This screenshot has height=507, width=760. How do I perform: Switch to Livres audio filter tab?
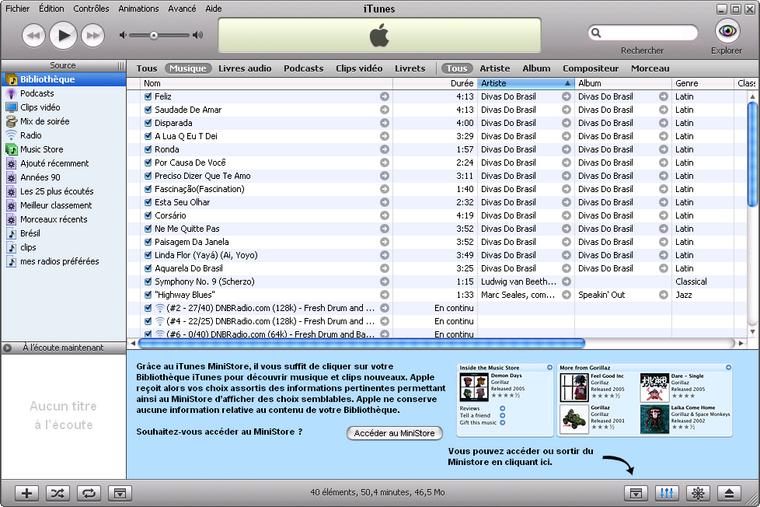pyautogui.click(x=245, y=69)
